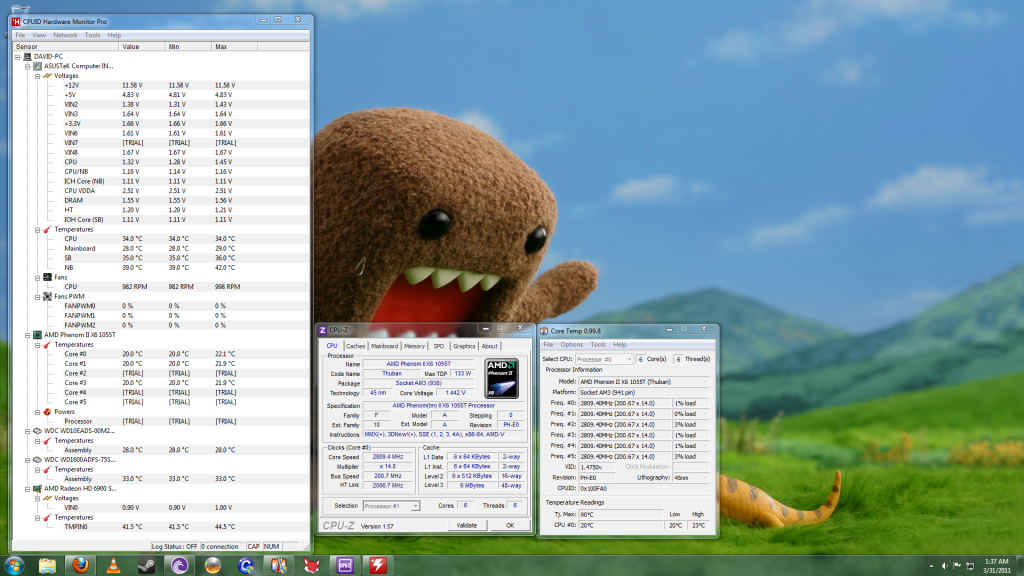Collapse the DAVID-PC root node

(x=18, y=57)
